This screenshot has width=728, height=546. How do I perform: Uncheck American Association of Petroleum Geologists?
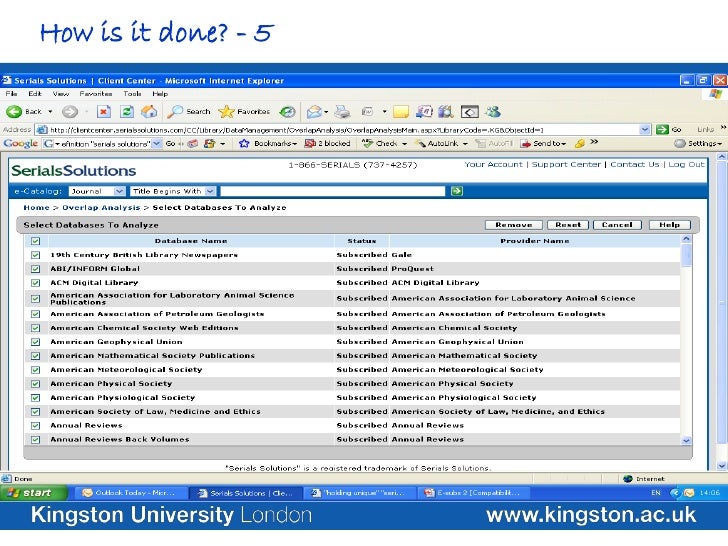36,314
